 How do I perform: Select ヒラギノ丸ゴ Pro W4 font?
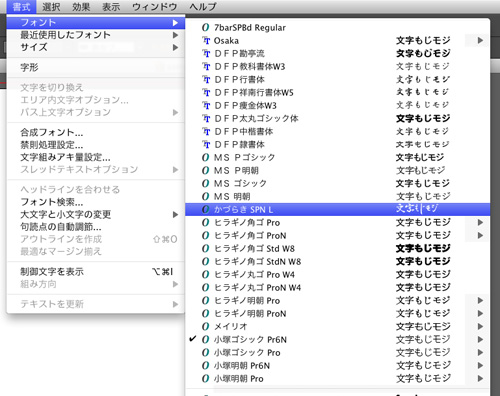337,274
